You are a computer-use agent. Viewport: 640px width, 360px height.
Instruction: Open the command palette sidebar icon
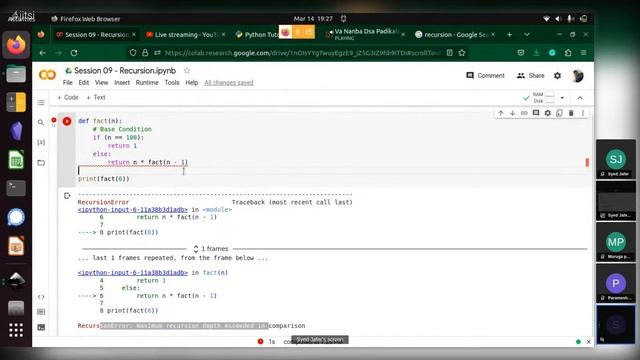41,312
